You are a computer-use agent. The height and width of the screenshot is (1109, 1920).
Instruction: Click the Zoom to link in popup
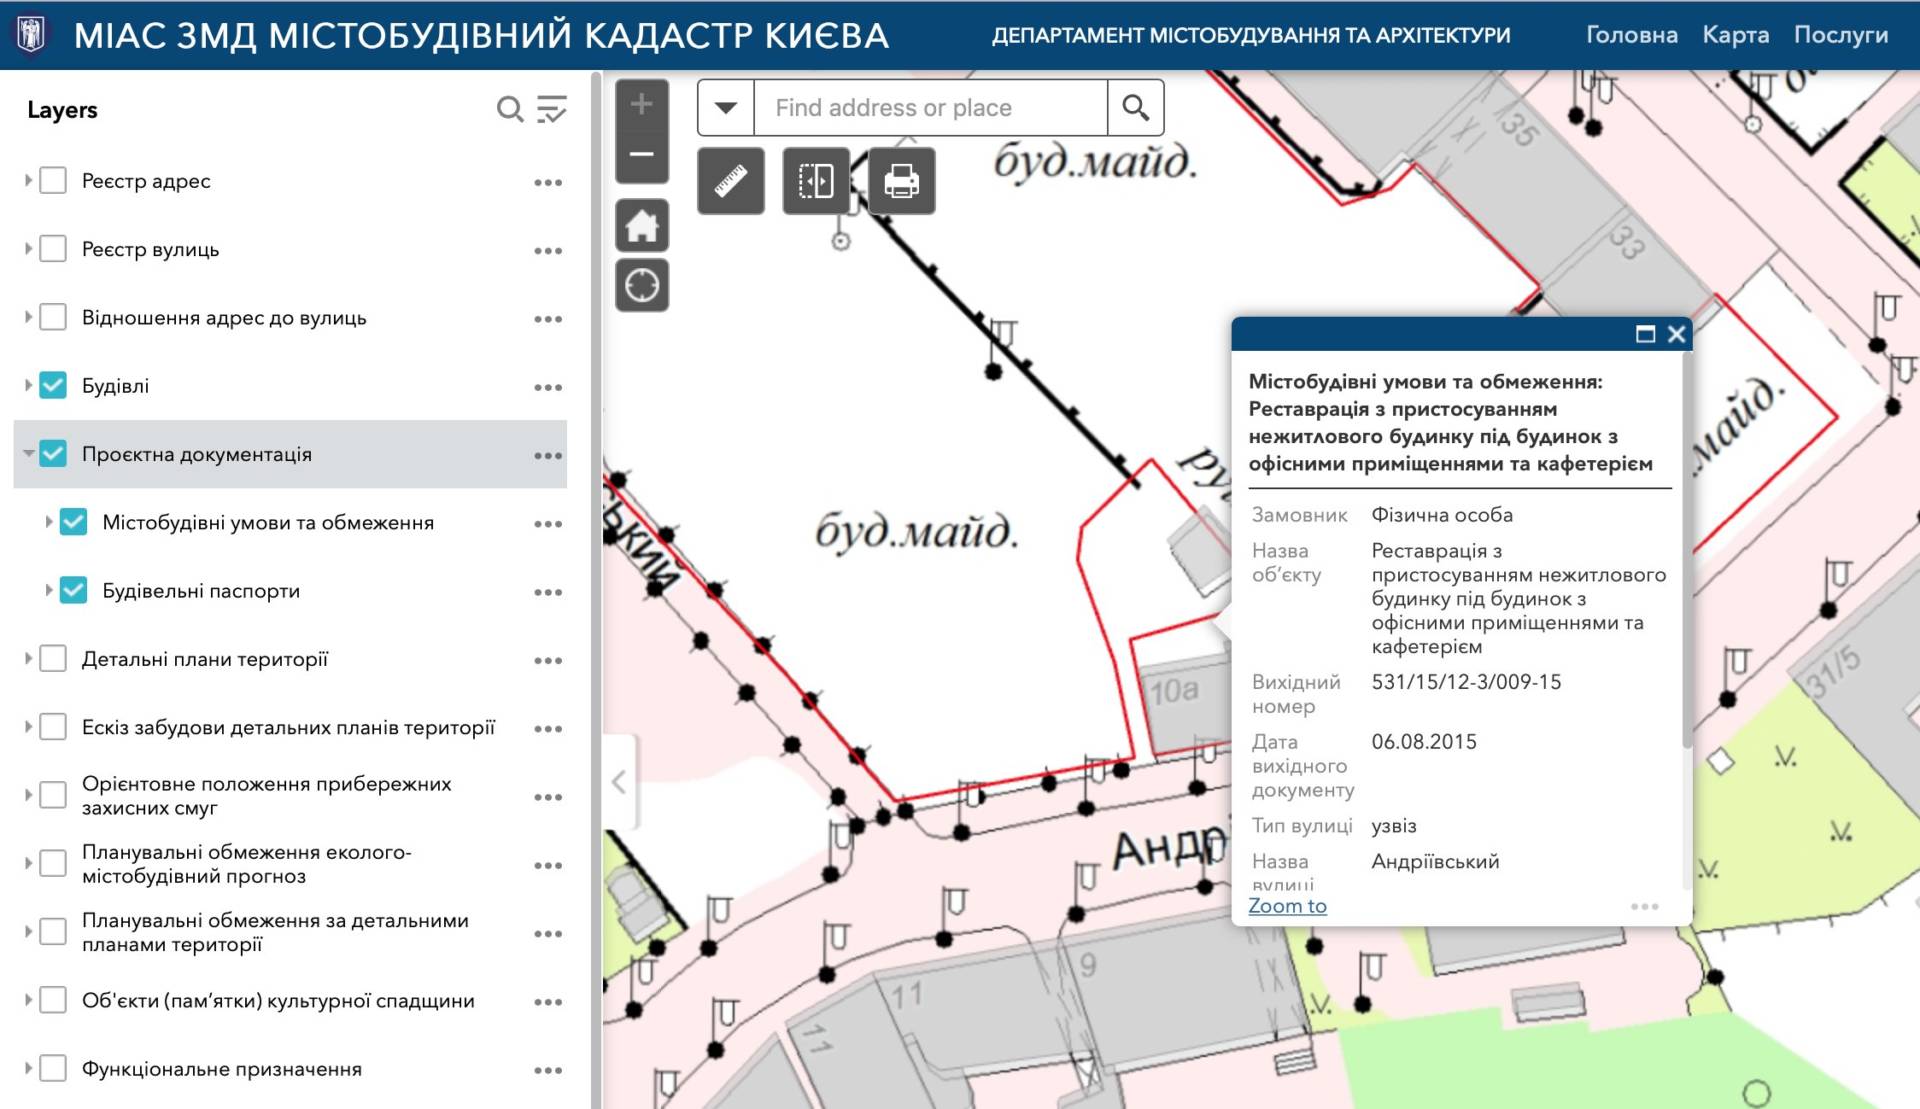click(x=1287, y=906)
